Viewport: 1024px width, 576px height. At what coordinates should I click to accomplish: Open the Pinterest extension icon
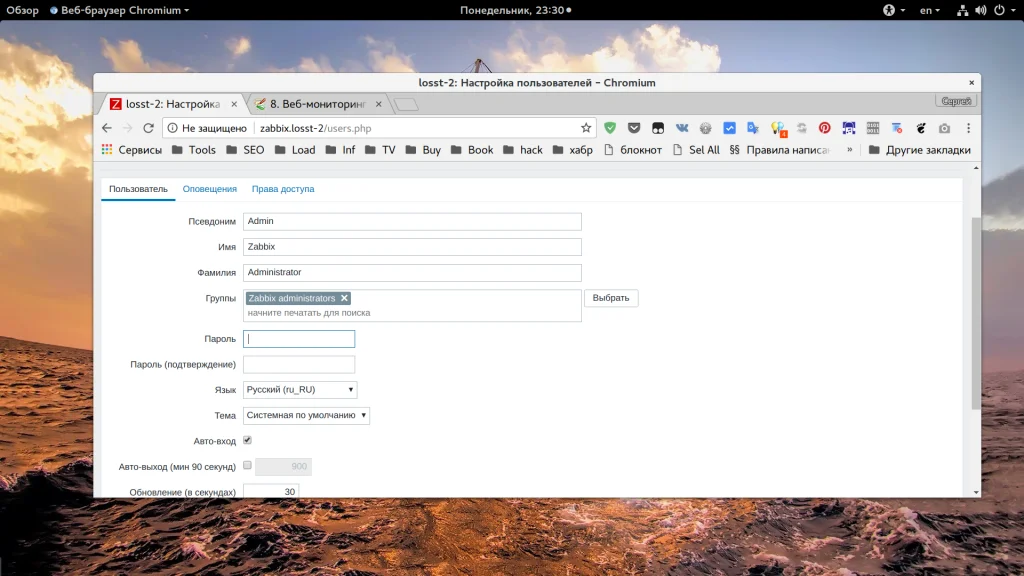pyautogui.click(x=825, y=128)
